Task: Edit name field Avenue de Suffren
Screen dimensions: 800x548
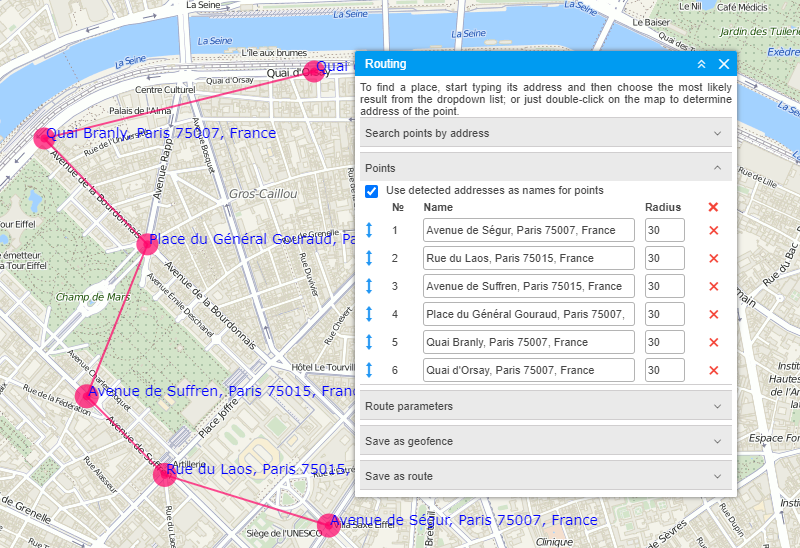Action: 529,286
